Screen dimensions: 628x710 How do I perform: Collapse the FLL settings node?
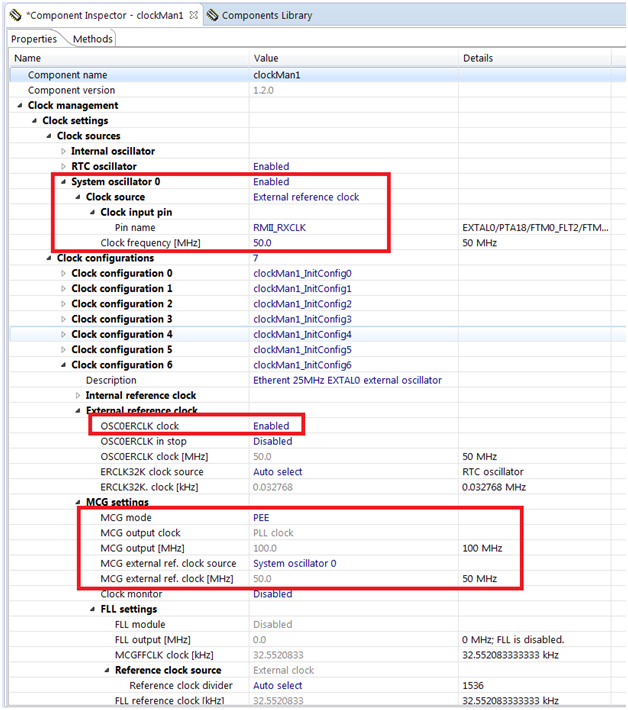(92, 609)
